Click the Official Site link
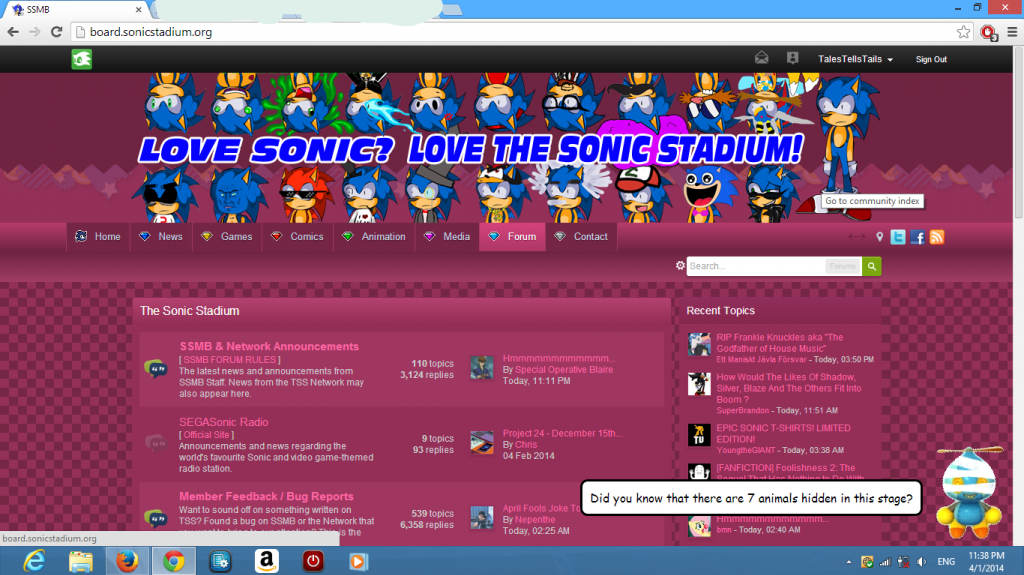Screen dimensions: 1024x575 [x=206, y=435]
